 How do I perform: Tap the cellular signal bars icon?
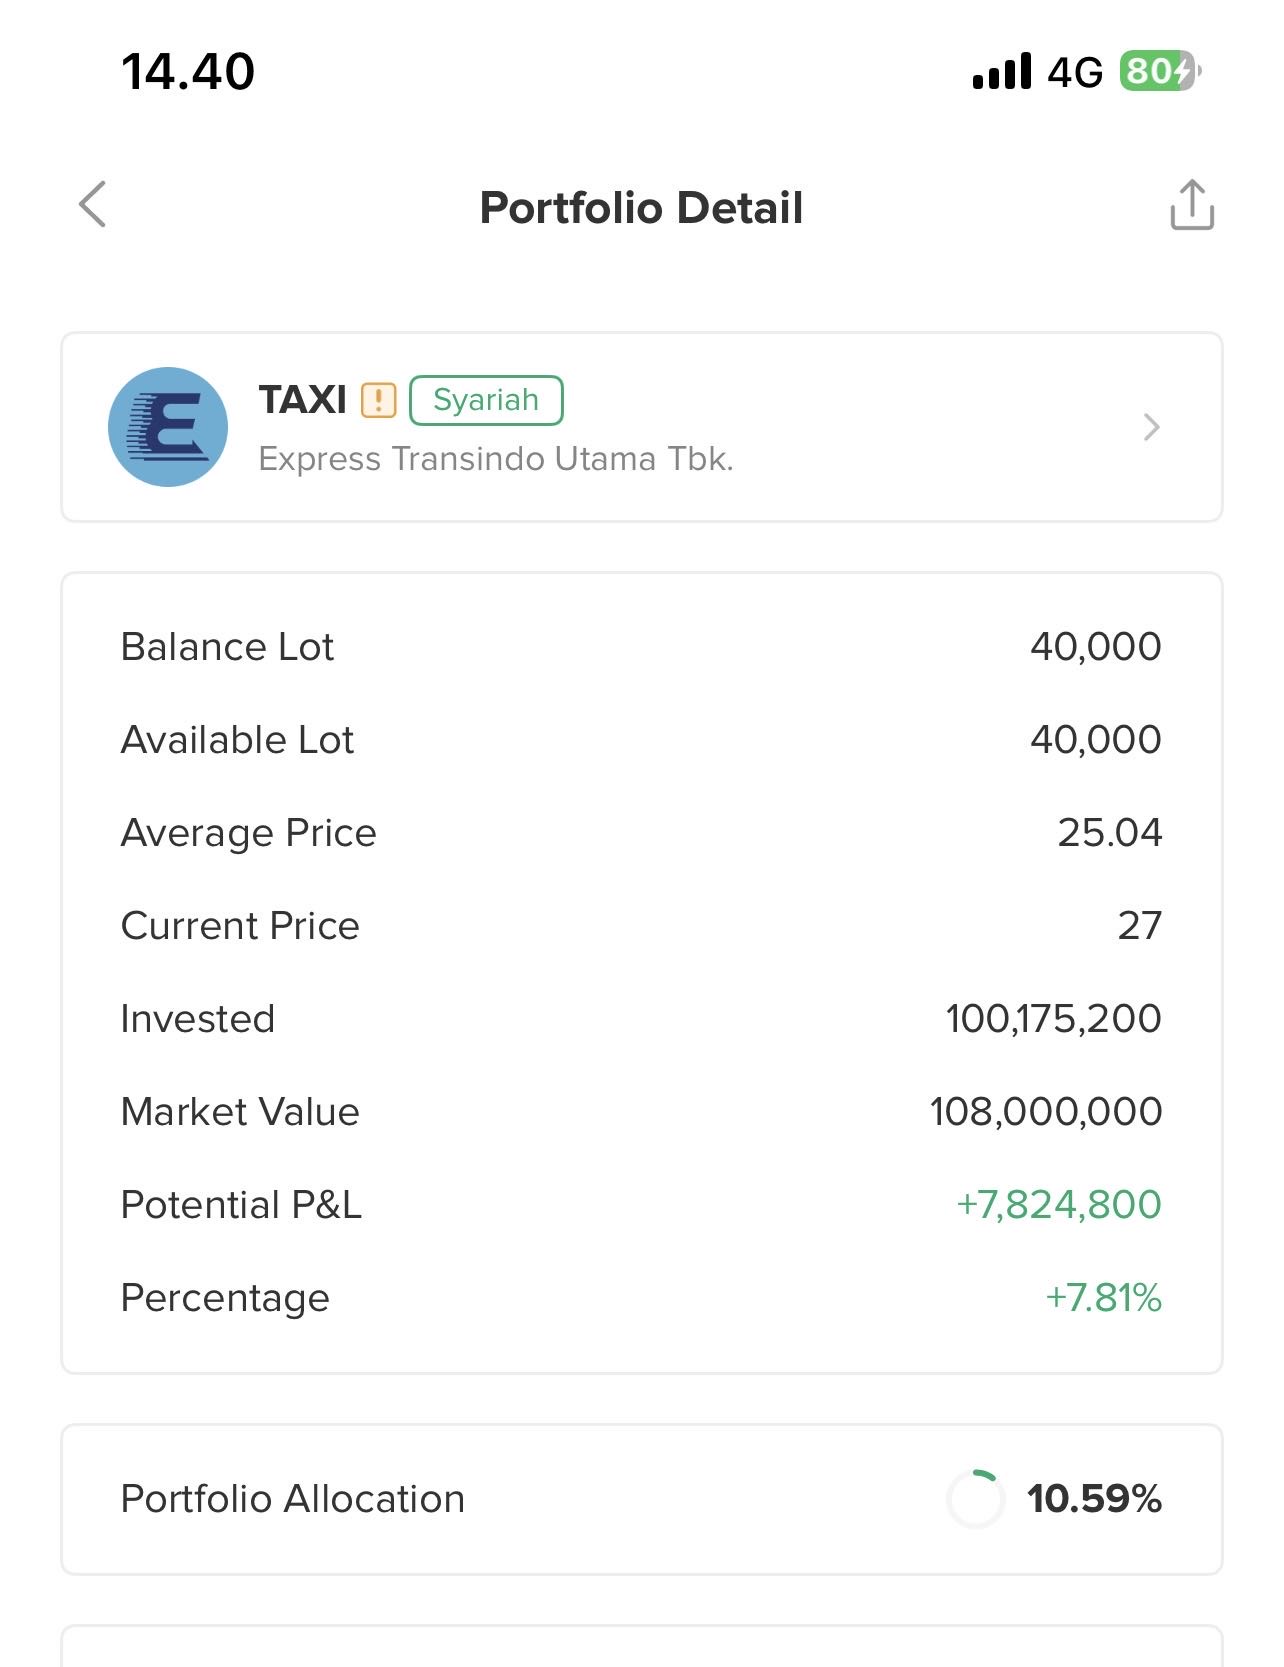1001,72
